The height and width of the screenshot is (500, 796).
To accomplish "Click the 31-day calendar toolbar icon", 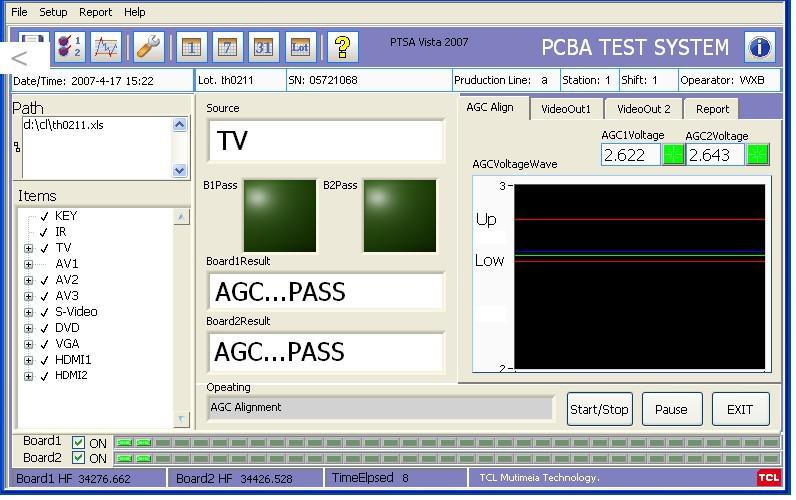I will (x=264, y=47).
